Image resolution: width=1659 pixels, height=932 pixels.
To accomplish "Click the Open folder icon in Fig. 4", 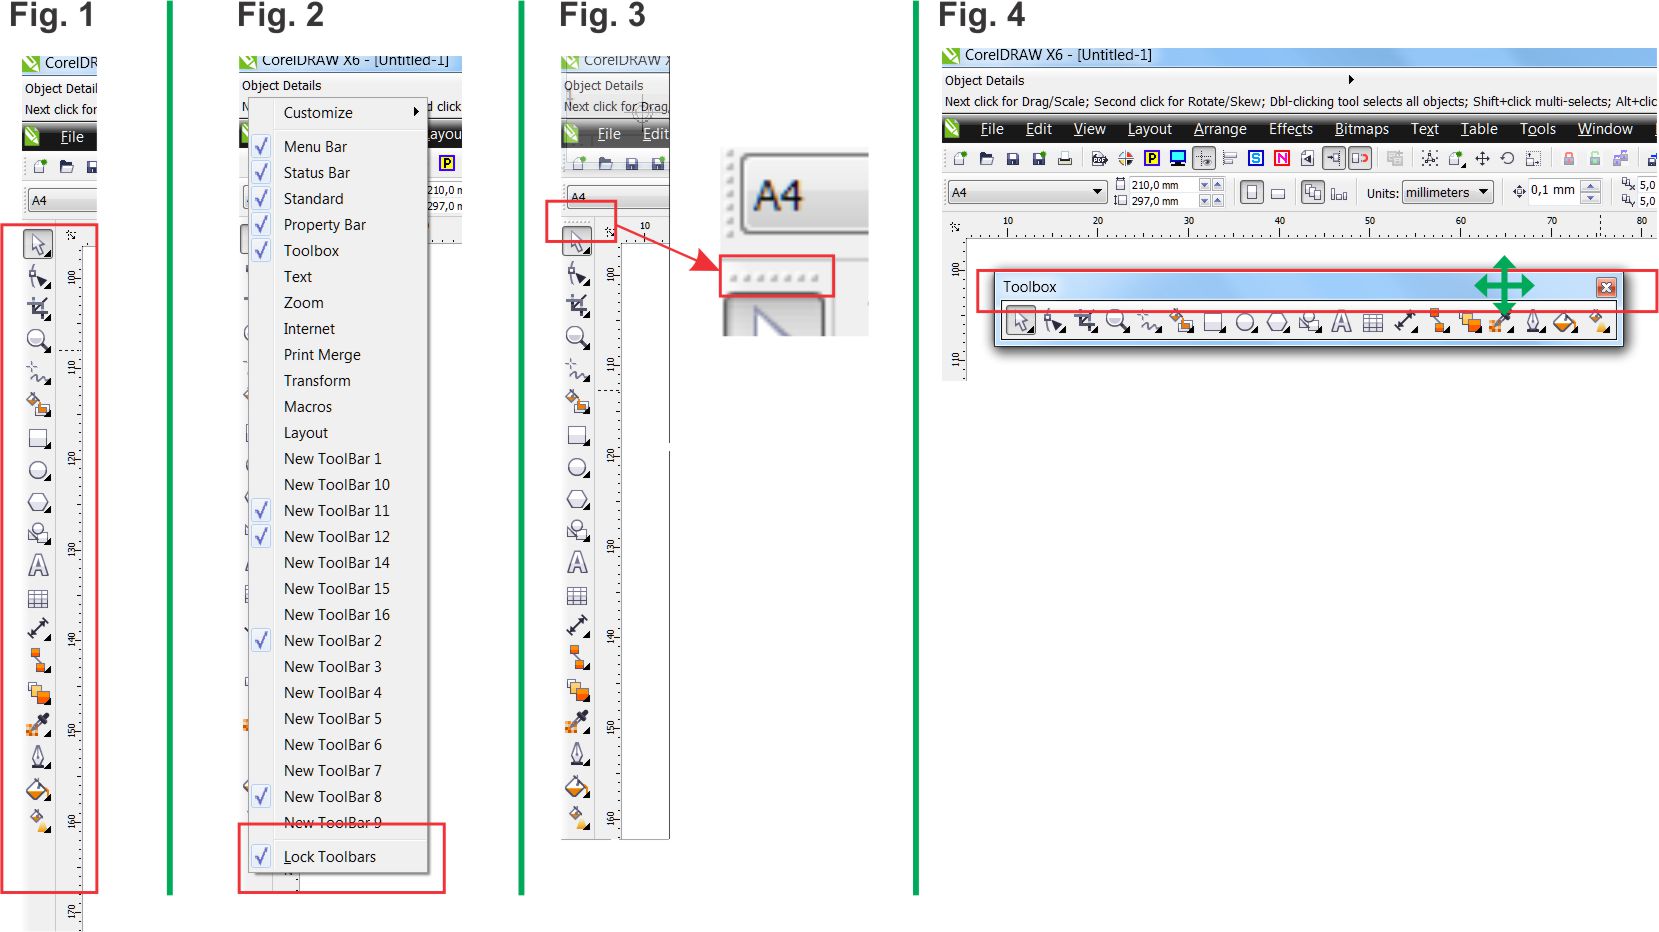I will (x=986, y=158).
